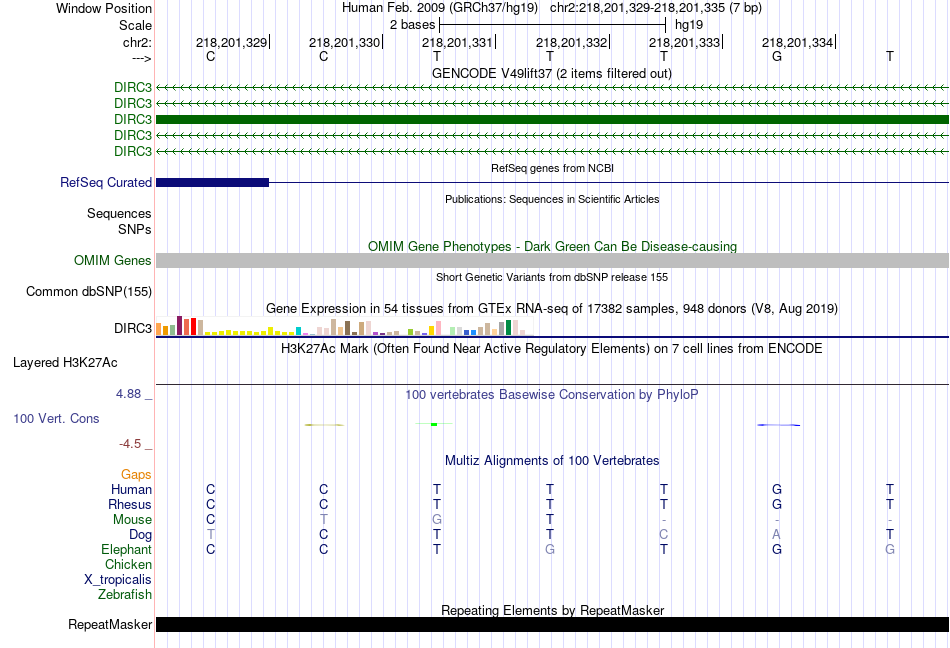Image resolution: width=950 pixels, height=648 pixels.
Task: Click the '2 bases' scale bar
Action: [553, 25]
